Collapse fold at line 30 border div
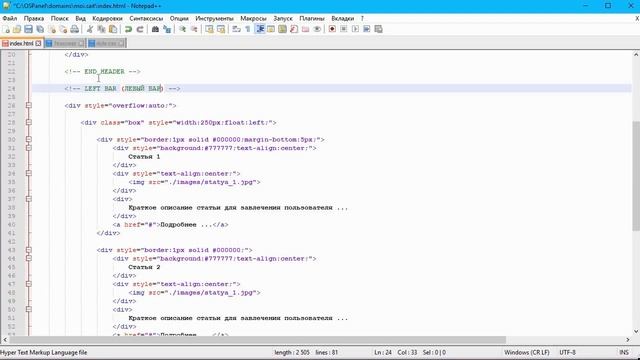Image resolution: width=640 pixels, height=360 pixels. pos(29,140)
